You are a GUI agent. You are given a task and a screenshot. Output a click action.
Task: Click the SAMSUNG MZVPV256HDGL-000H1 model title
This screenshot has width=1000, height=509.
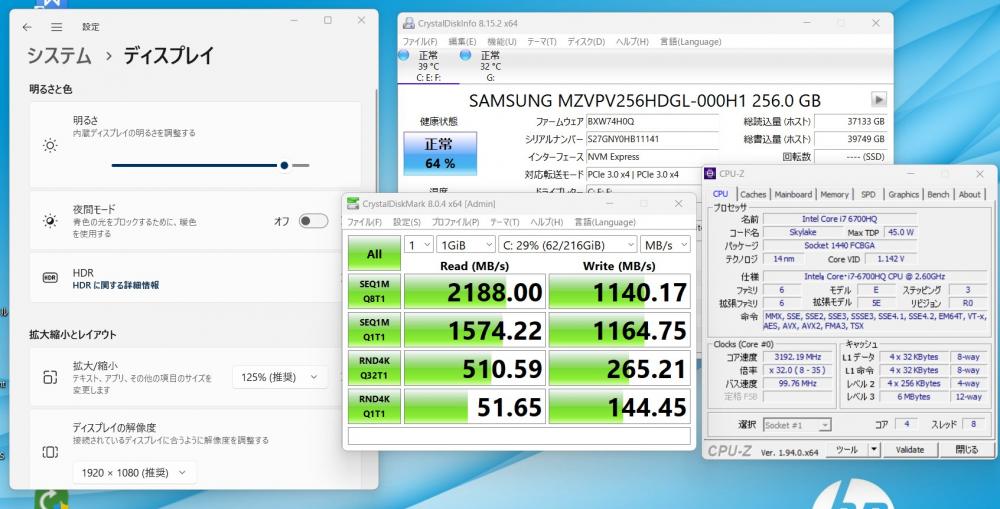tap(645, 100)
